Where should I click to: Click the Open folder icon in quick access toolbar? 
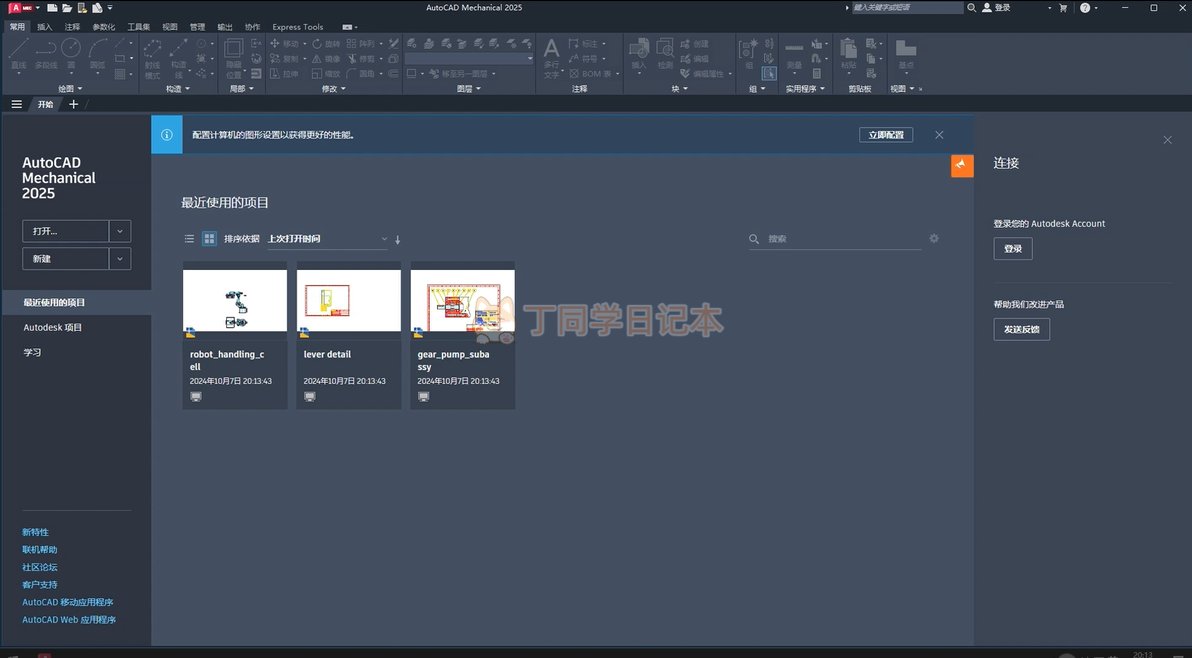(x=67, y=8)
